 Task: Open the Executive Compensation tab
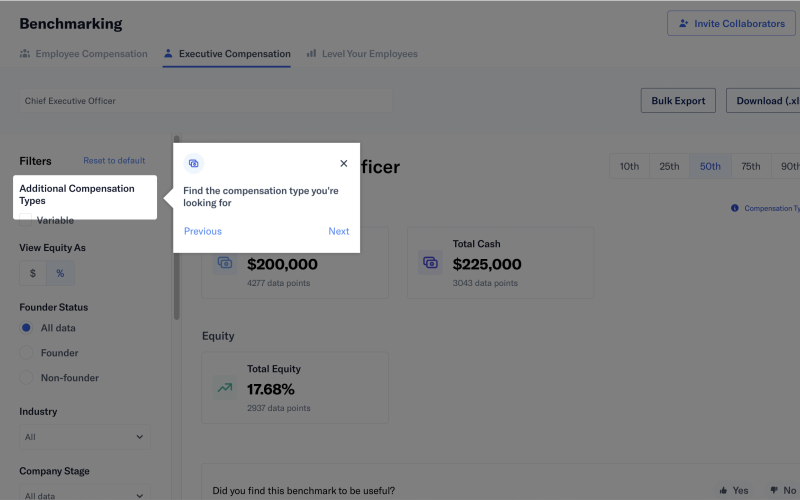[227, 54]
